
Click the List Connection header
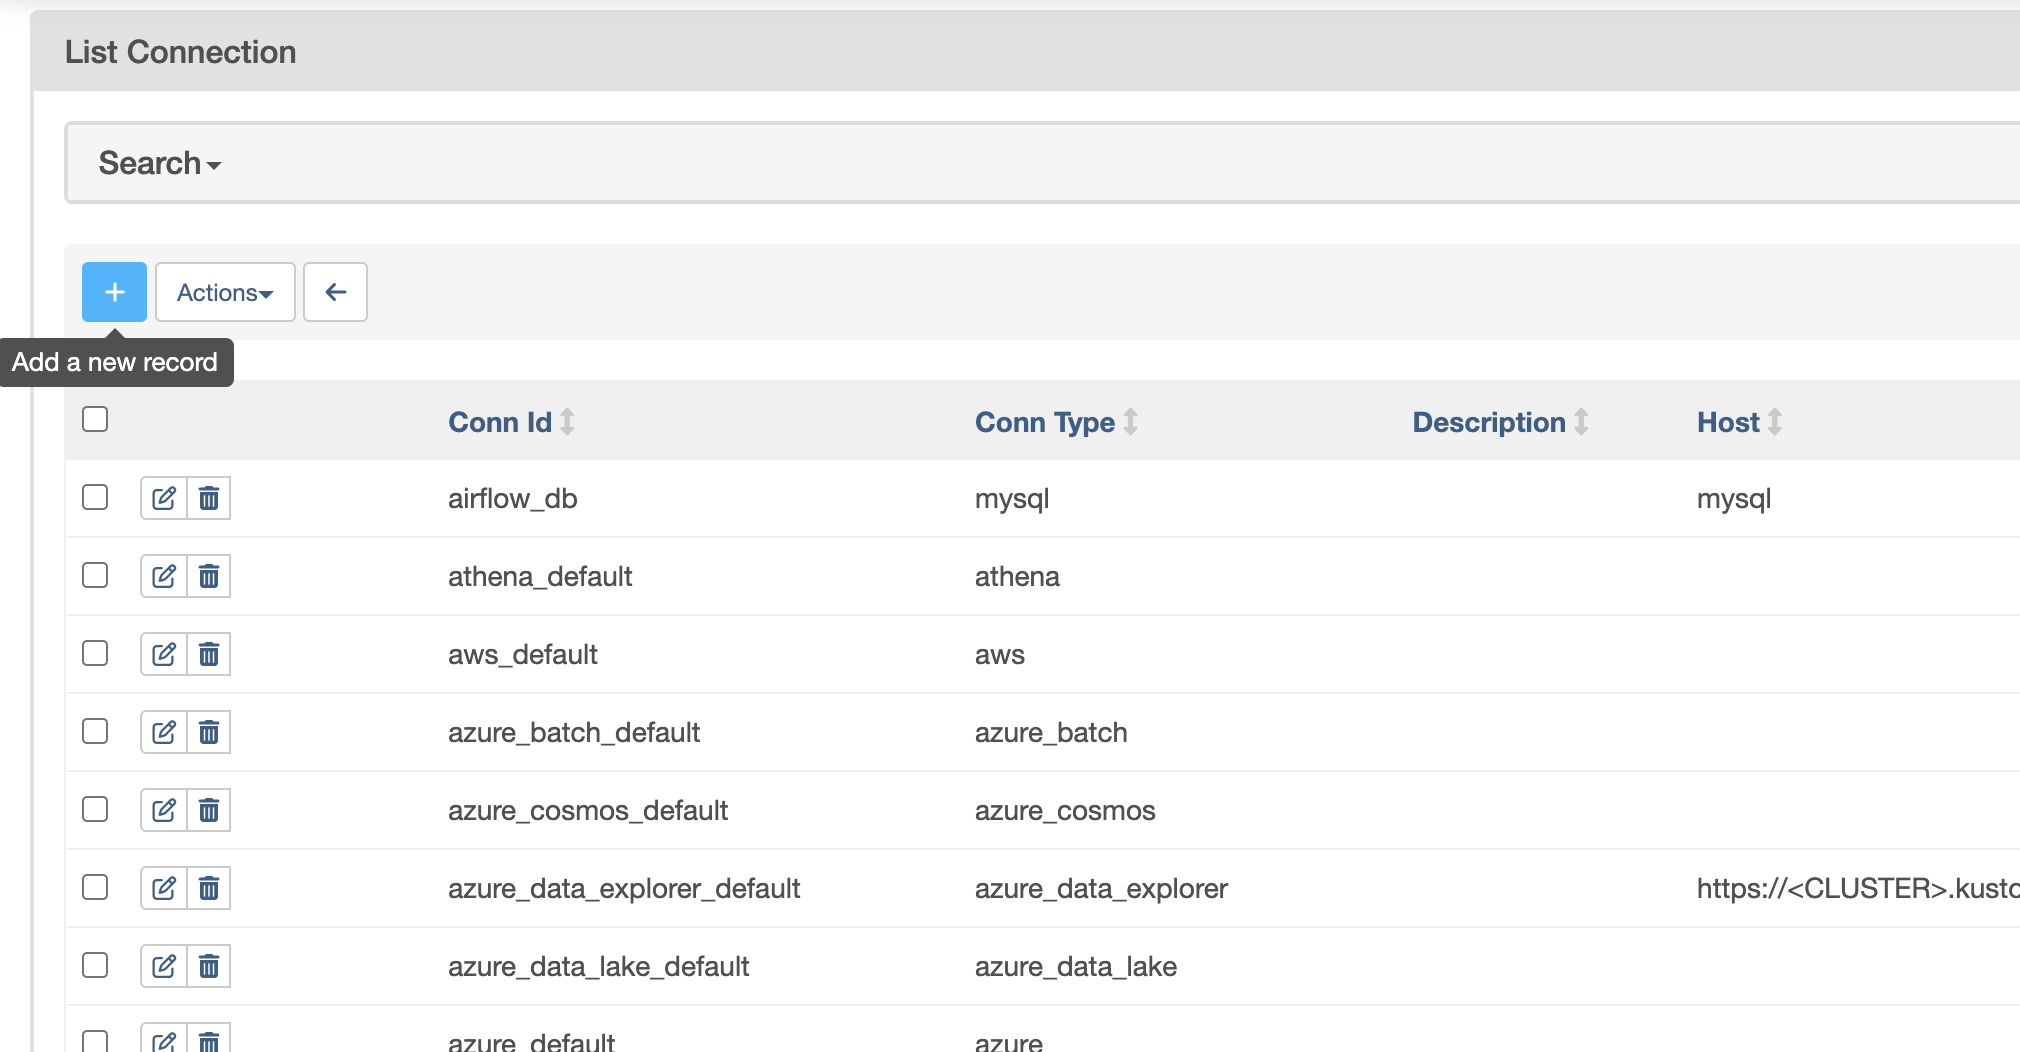tap(180, 51)
